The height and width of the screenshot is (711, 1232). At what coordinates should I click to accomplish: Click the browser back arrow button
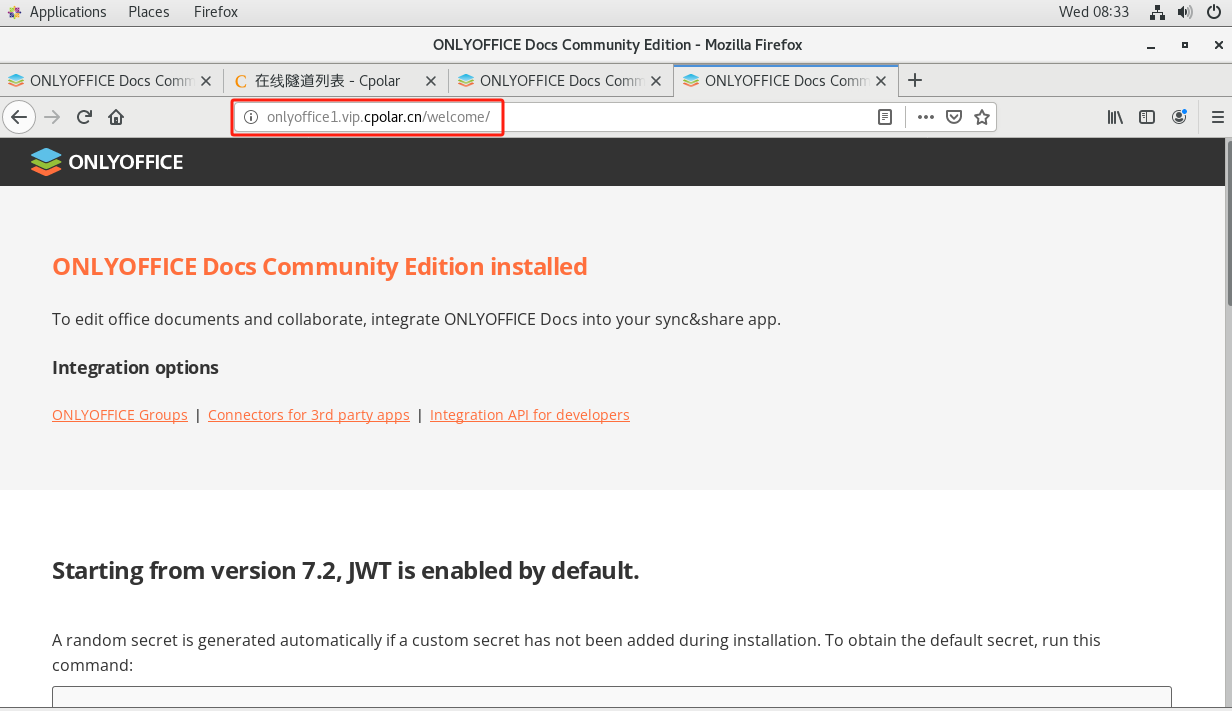19,117
